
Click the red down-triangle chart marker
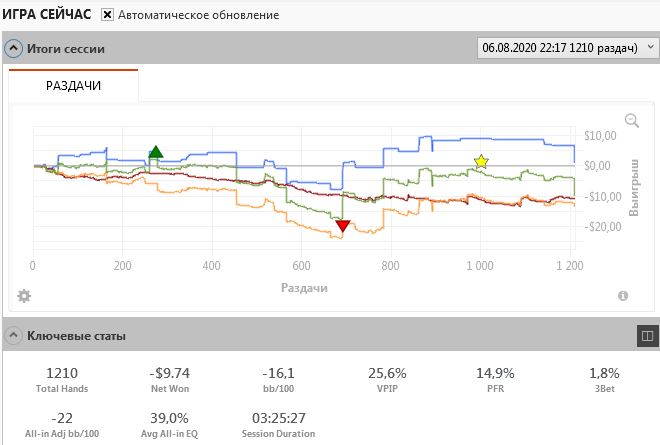[343, 226]
